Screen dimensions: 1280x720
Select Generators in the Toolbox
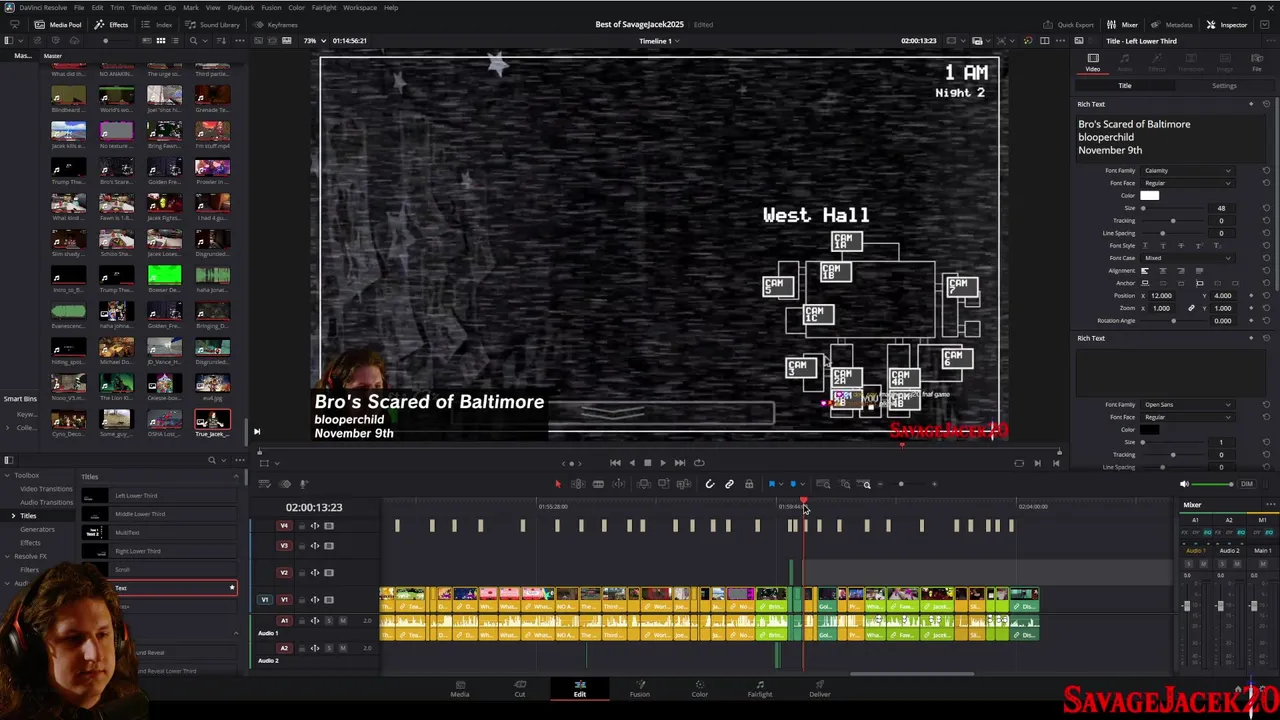coord(37,529)
